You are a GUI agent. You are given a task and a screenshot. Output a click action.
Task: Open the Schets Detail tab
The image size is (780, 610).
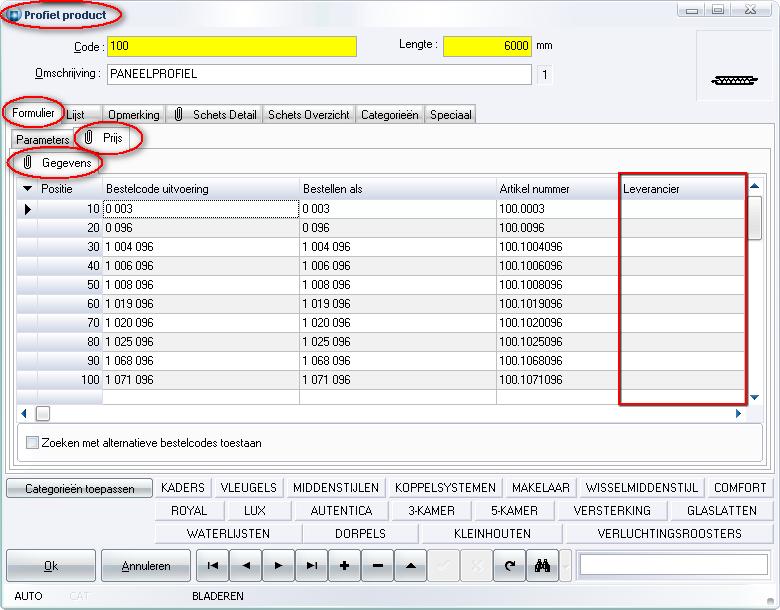[215, 115]
